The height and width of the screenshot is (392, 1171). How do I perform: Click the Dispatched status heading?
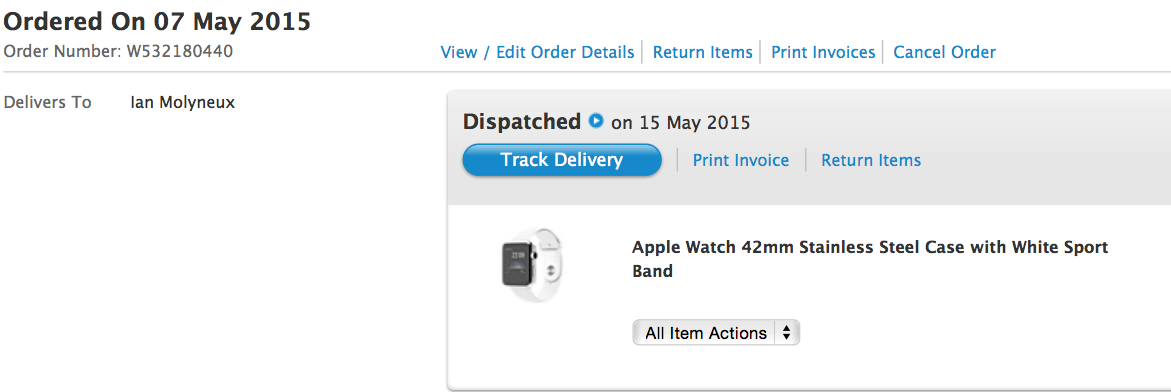pyautogui.click(x=522, y=121)
